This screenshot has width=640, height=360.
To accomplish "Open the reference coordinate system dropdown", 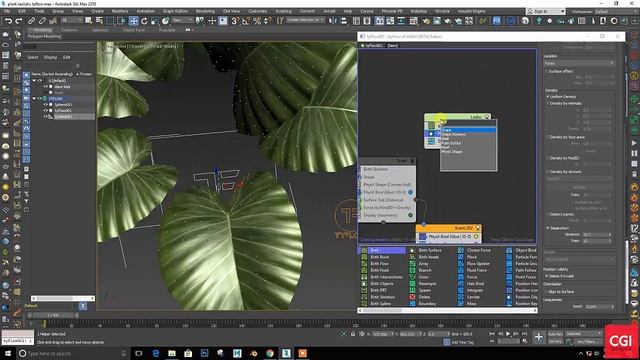I will coord(182,20).
